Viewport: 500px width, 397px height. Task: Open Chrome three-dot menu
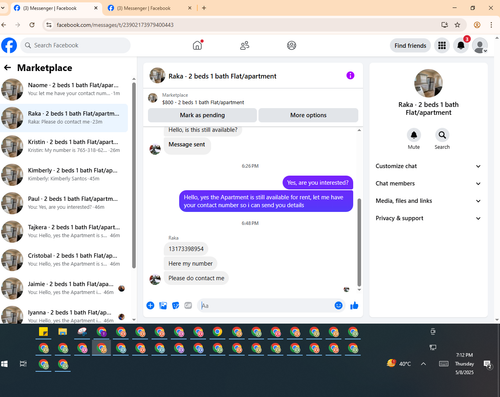(491, 25)
